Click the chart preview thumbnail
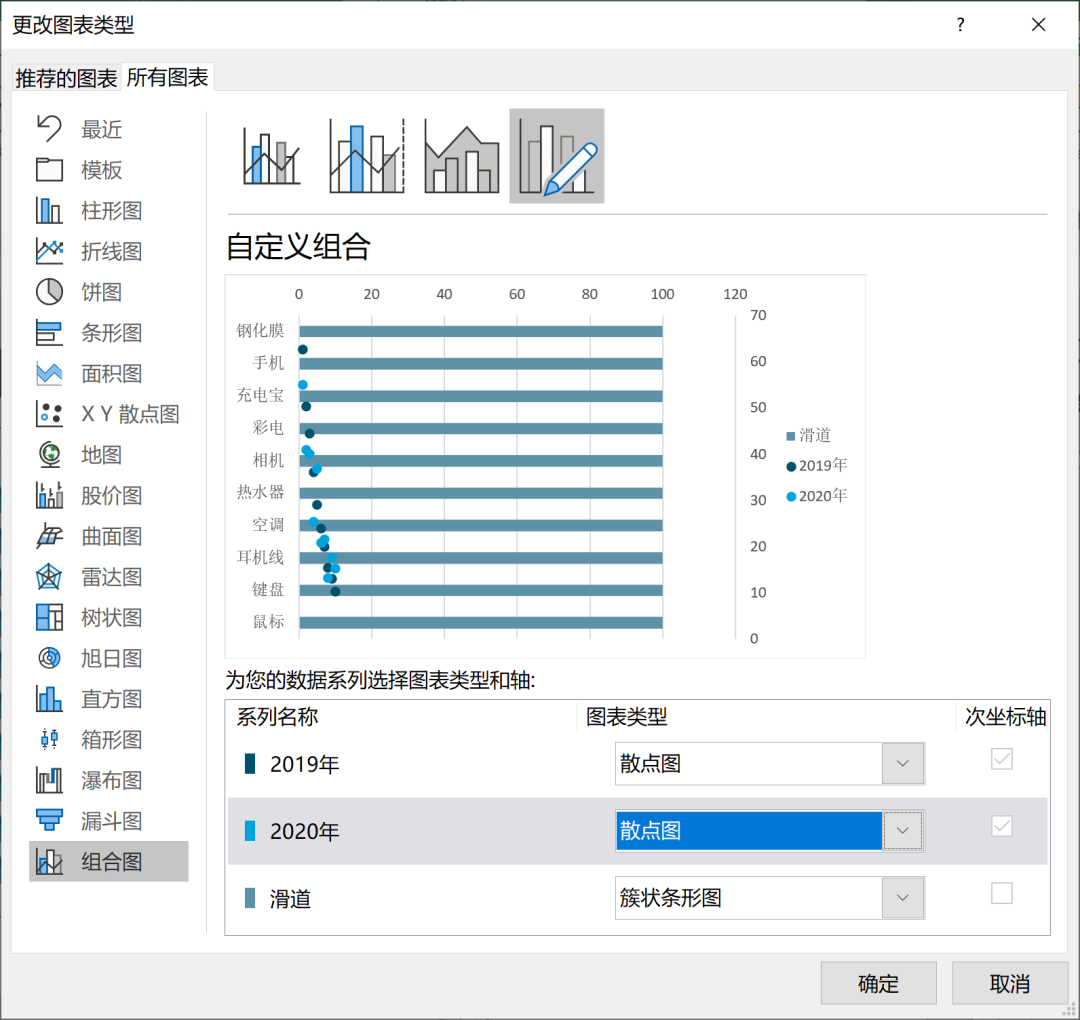1080x1020 pixels. tap(545, 466)
